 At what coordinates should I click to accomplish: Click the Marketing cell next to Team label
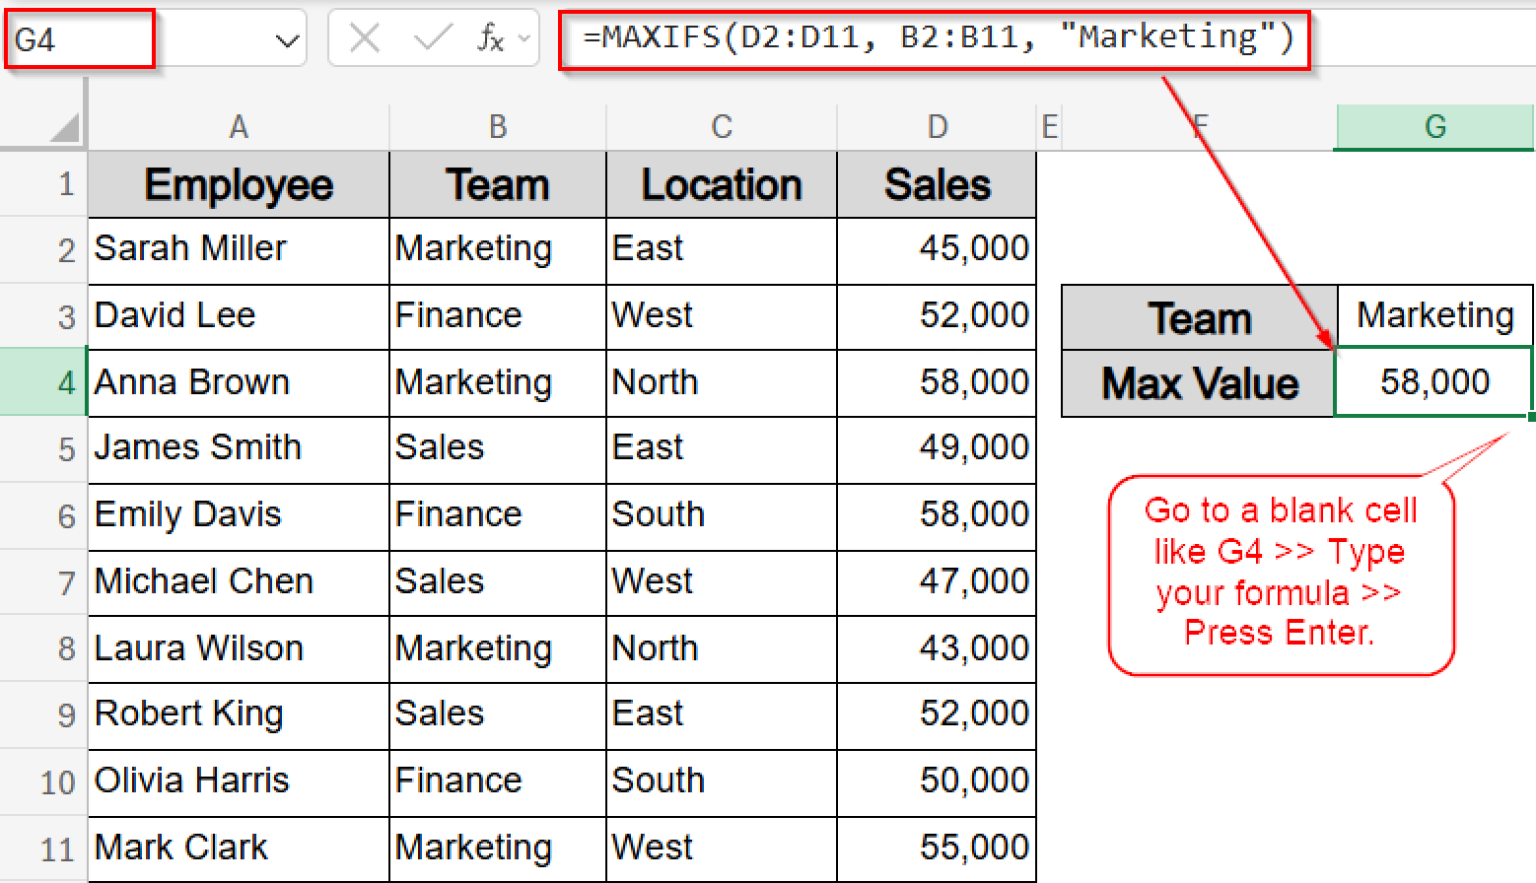tap(1433, 316)
